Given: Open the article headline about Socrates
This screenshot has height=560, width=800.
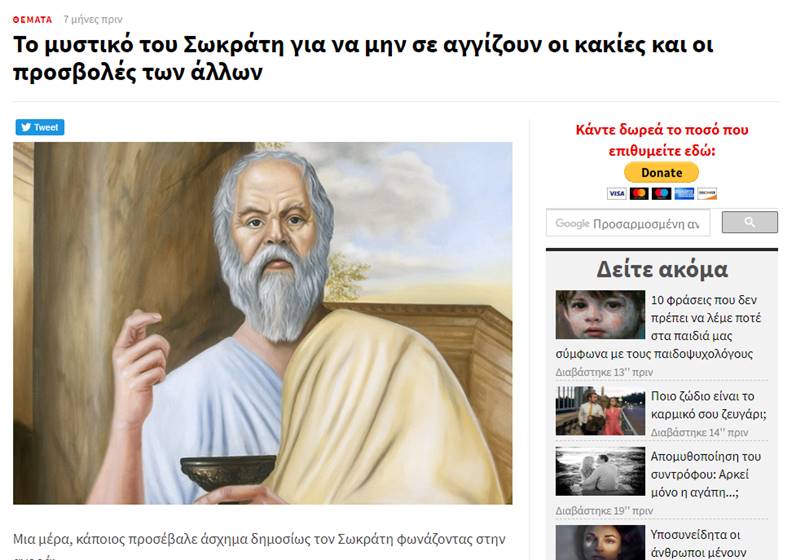Looking at the screenshot, I should 363,58.
